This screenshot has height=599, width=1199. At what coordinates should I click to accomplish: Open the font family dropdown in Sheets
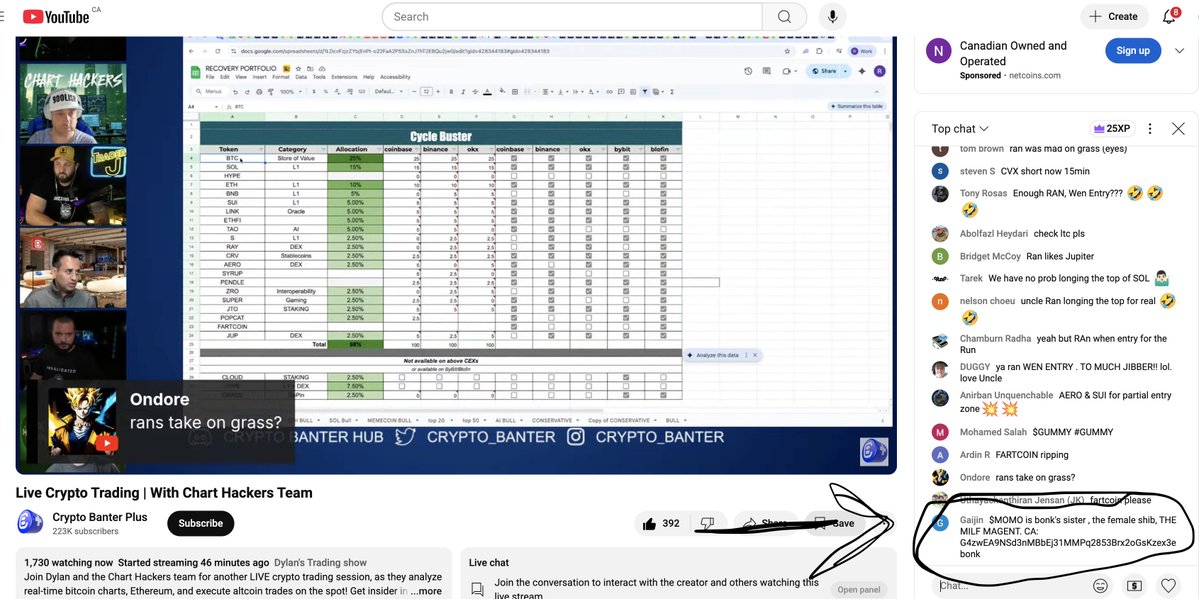pos(388,92)
